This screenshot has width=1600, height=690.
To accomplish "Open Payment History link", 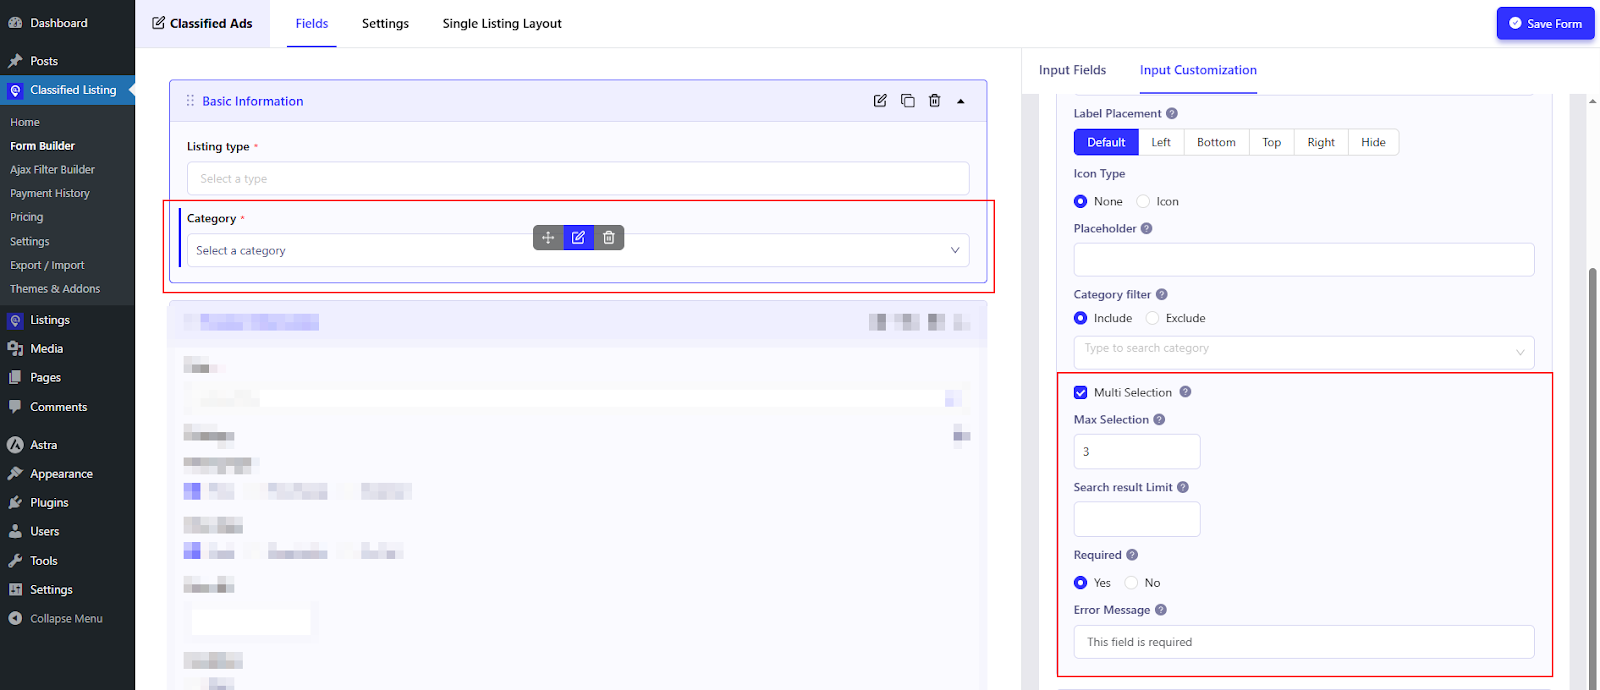I will 50,194.
